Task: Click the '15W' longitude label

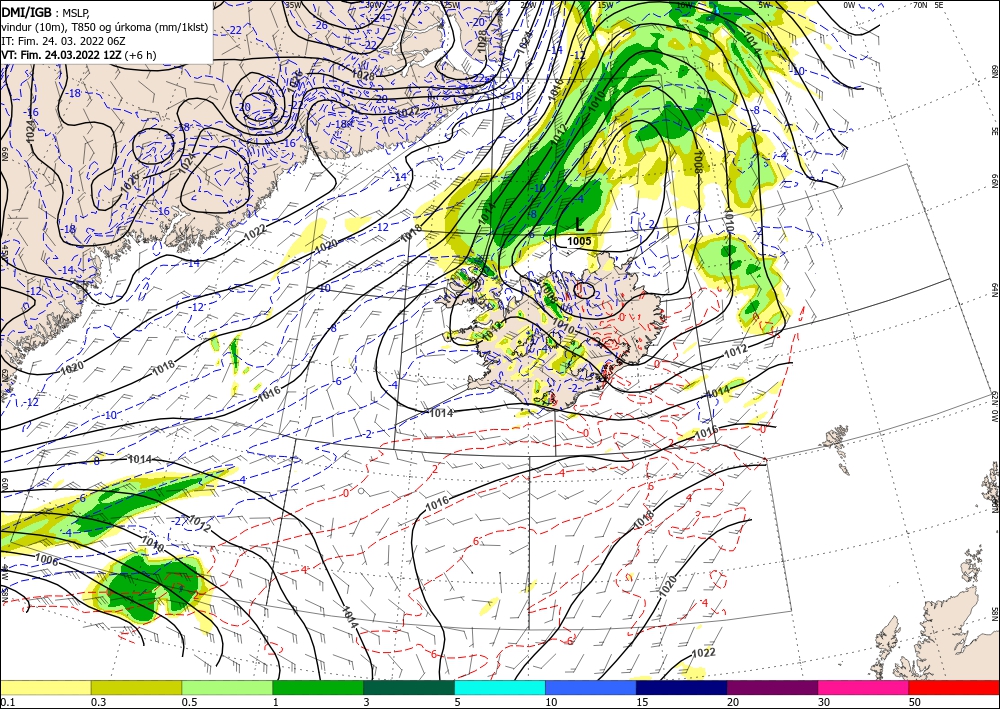Action: coord(605,4)
